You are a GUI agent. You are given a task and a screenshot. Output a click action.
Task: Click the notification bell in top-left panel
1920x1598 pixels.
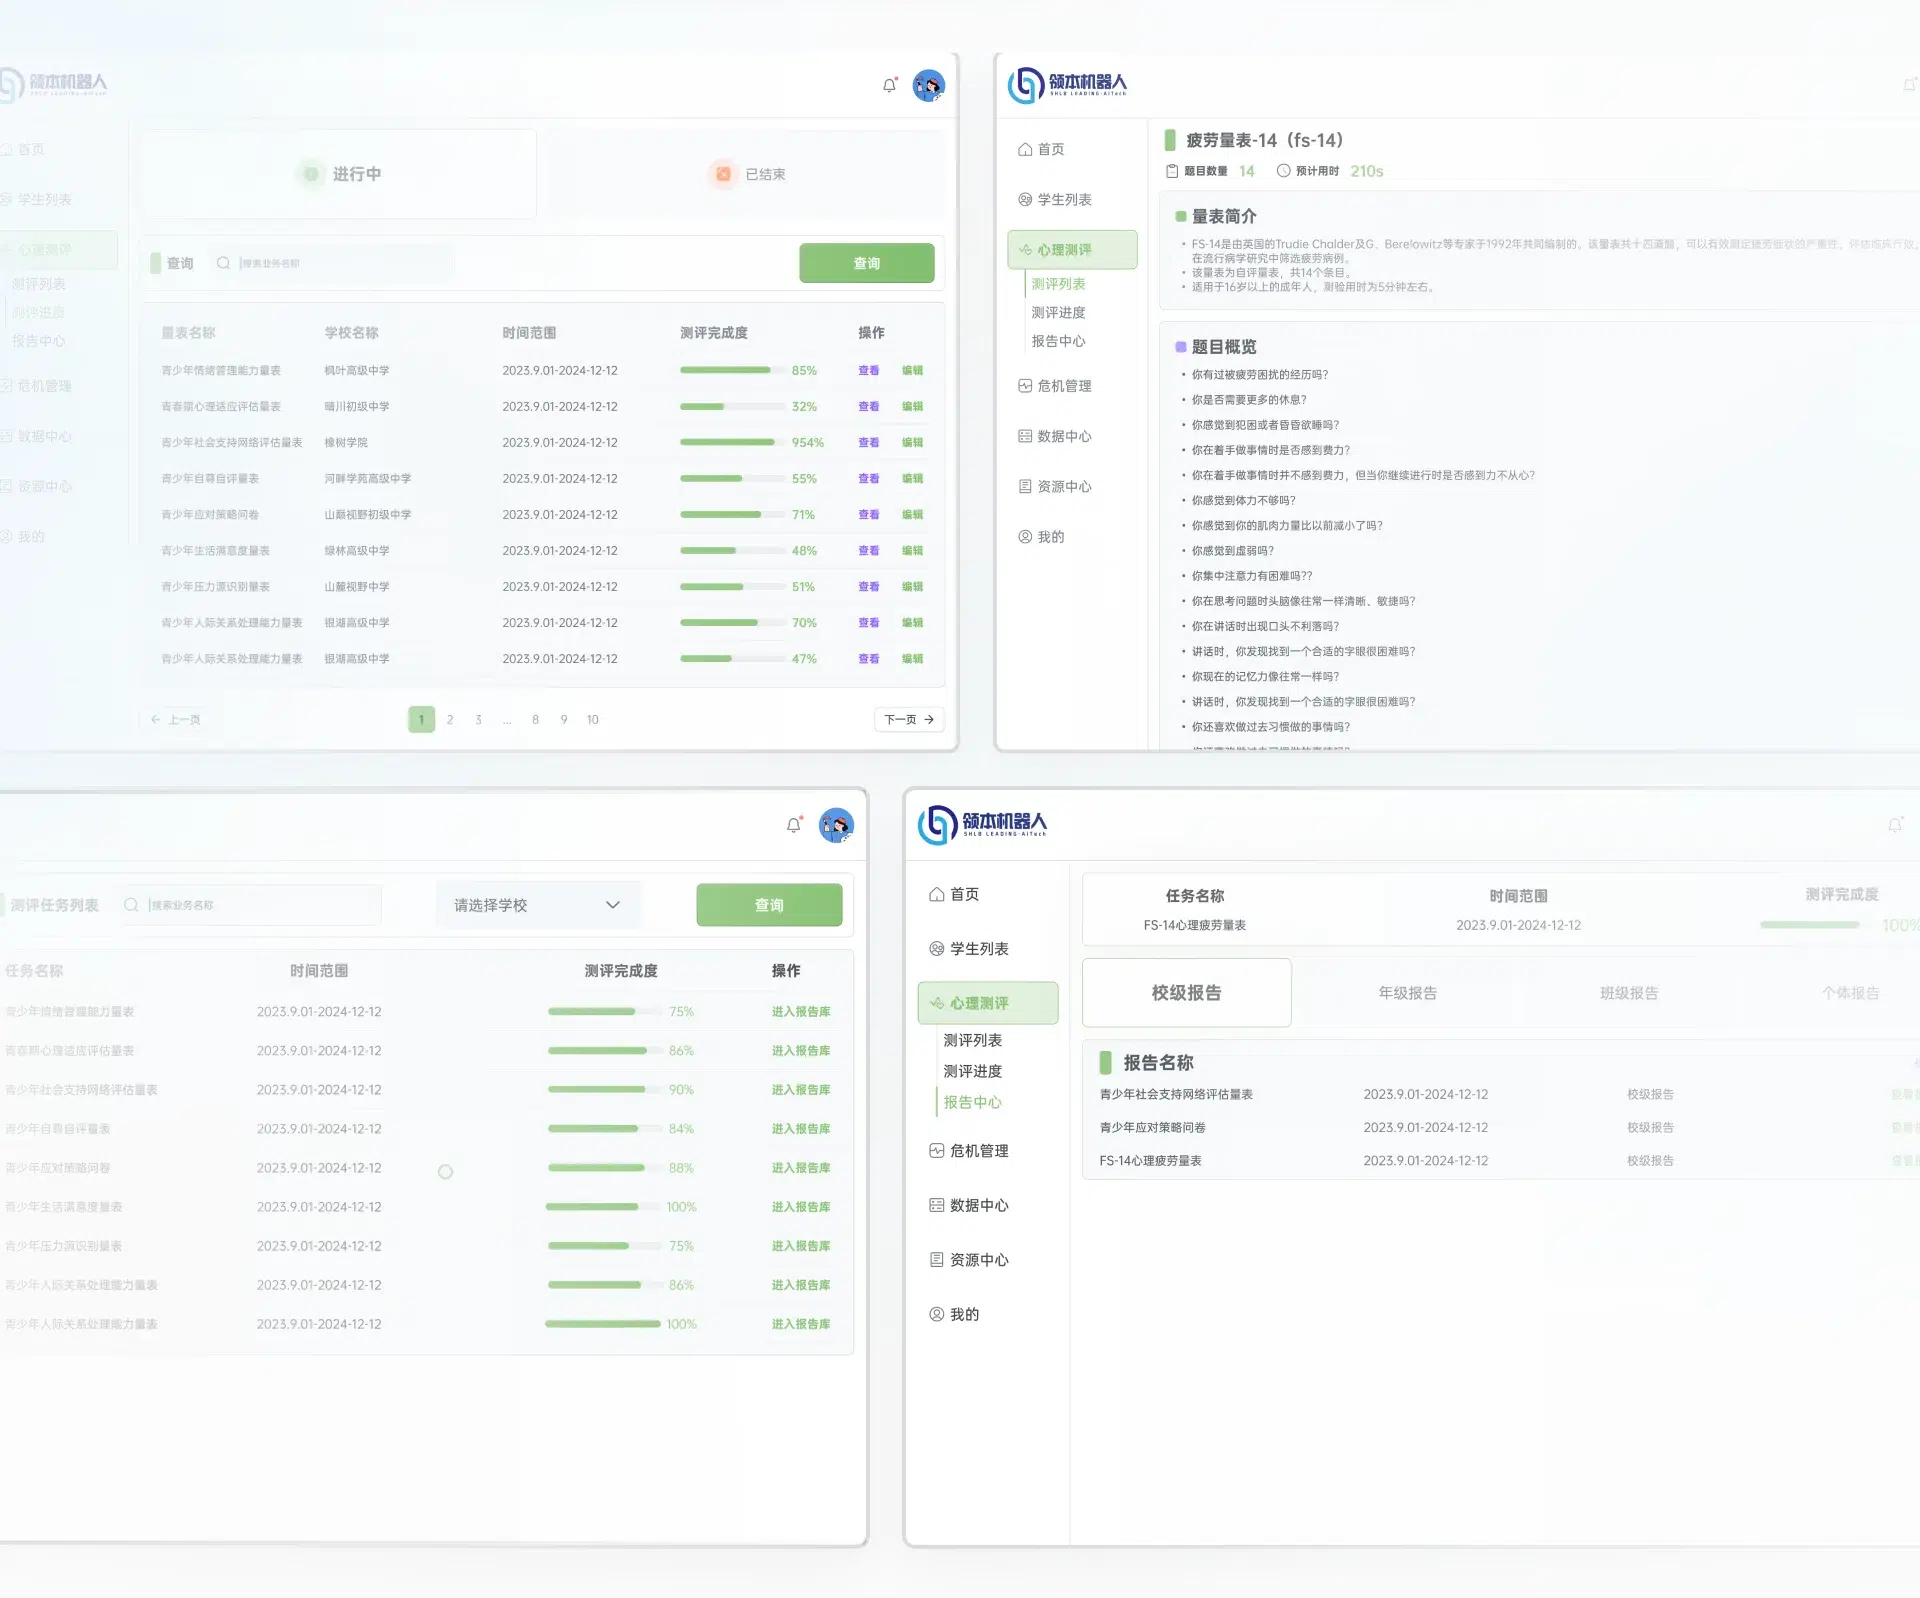[889, 86]
